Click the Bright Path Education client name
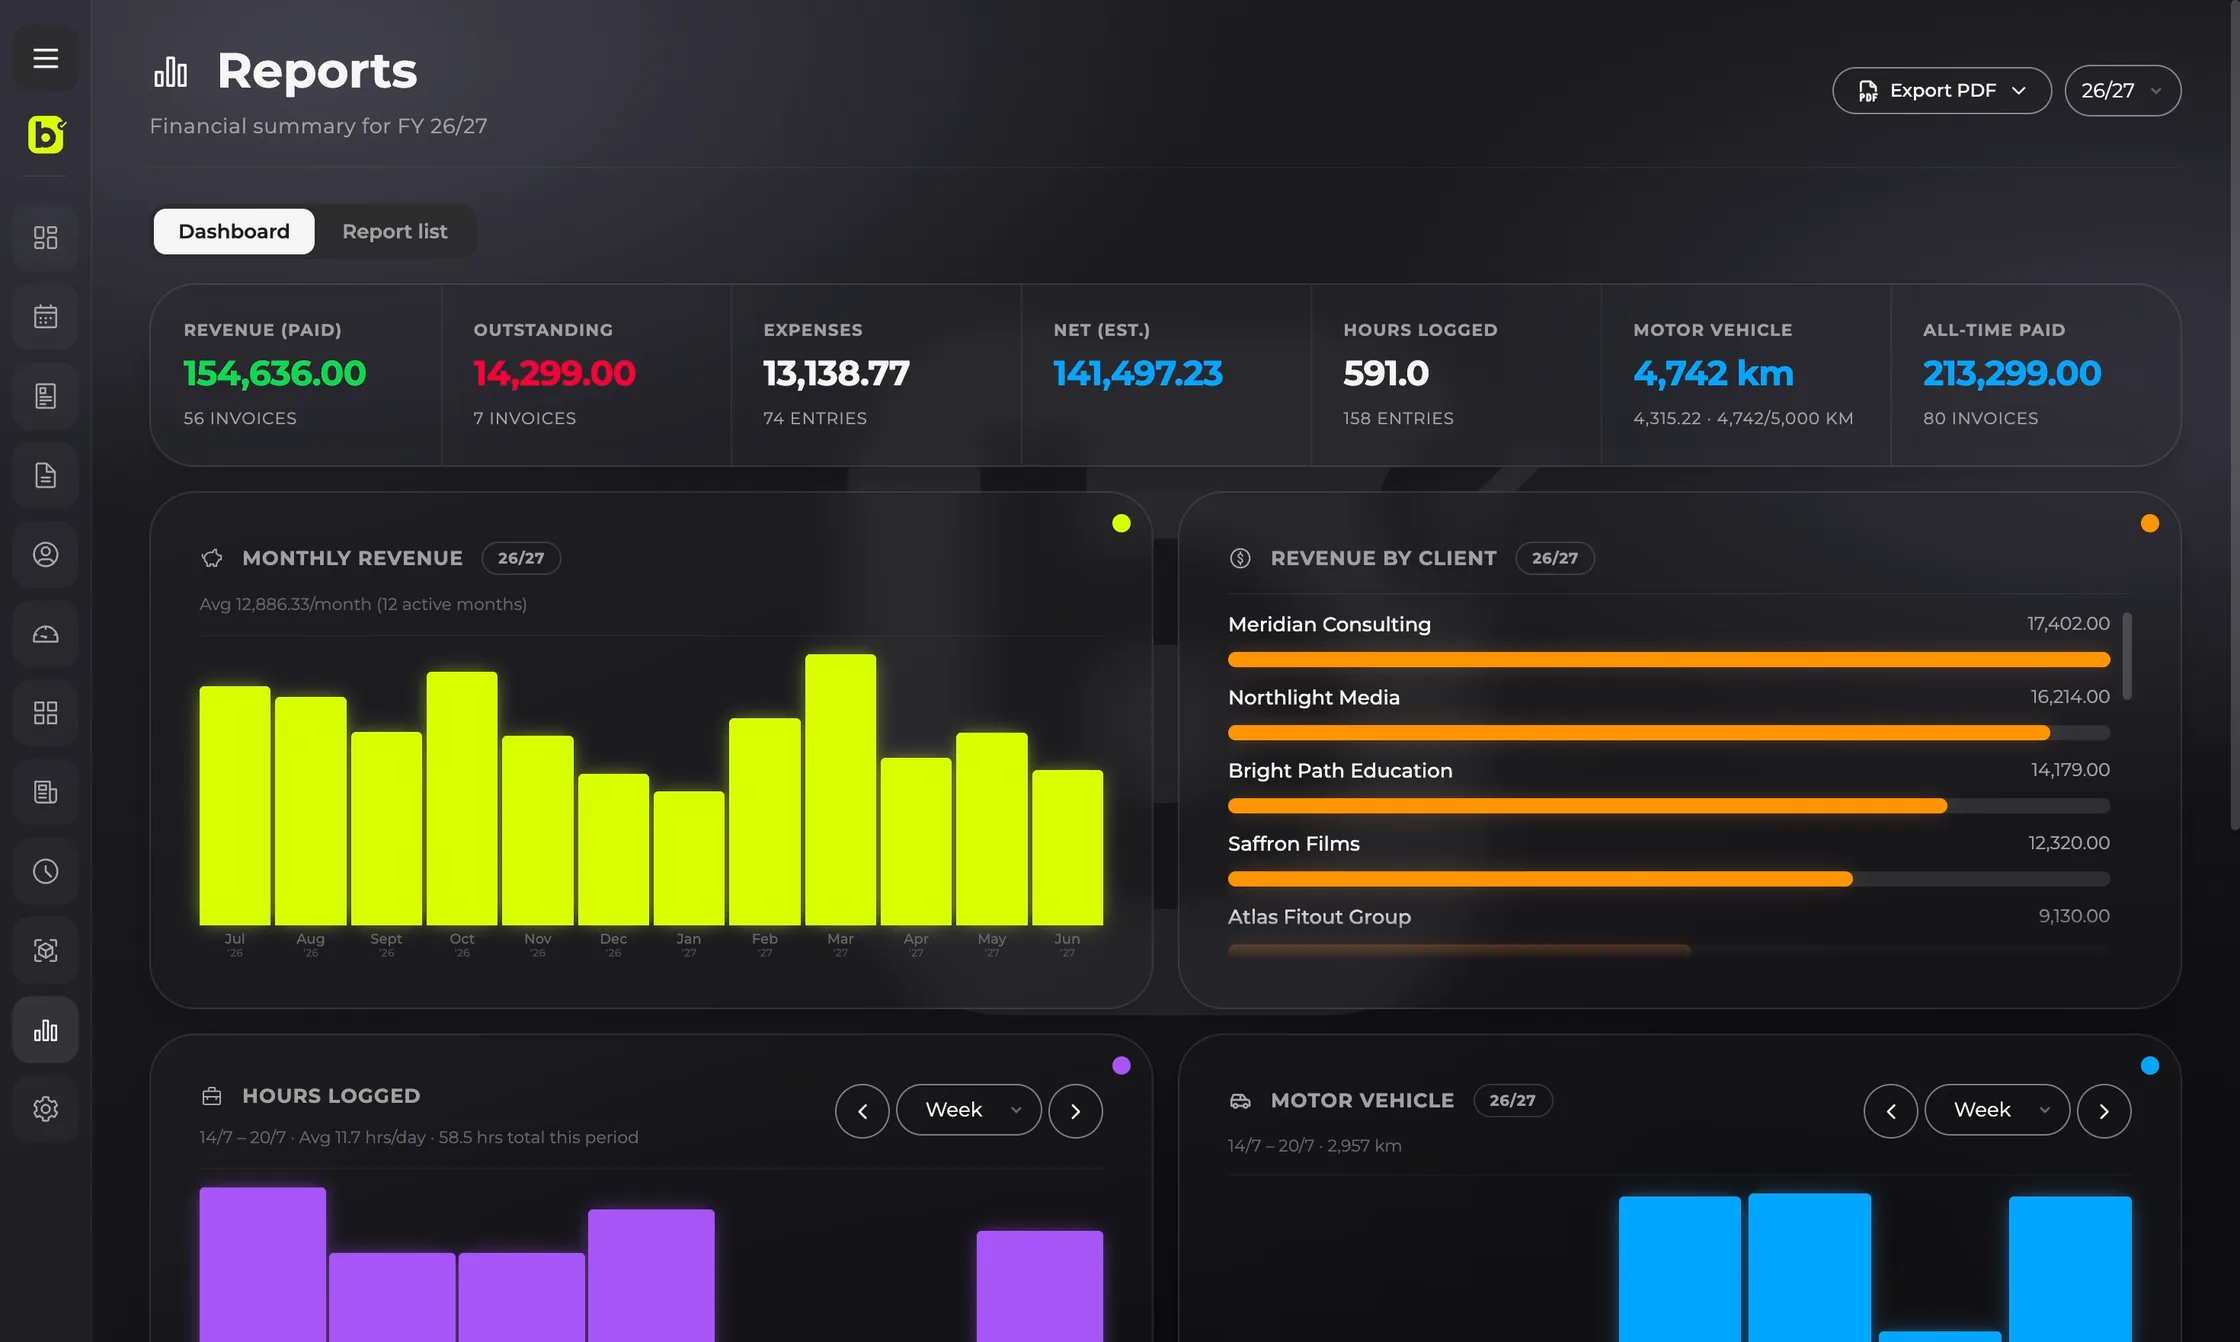This screenshot has height=1342, width=2240. pos(1340,770)
